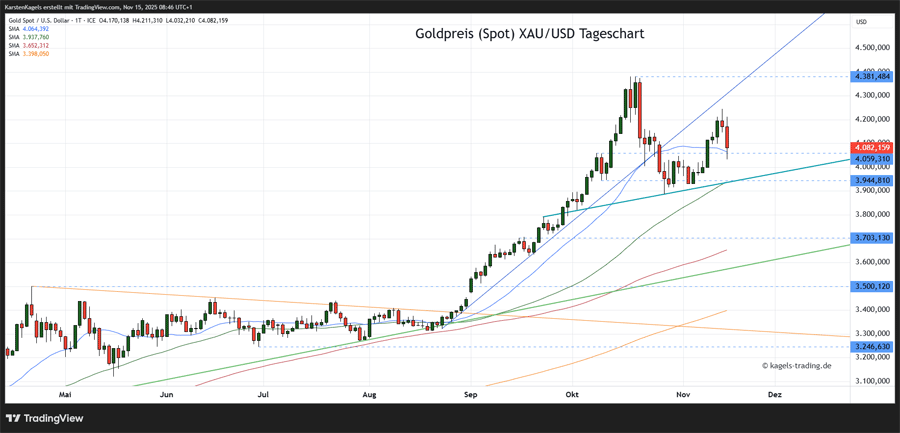Select the 4.381,484 price level label

[x=871, y=76]
